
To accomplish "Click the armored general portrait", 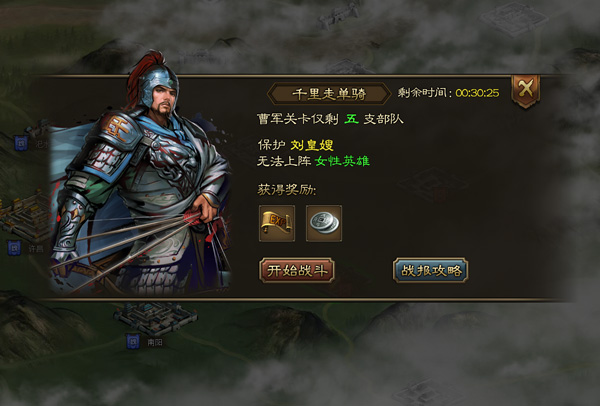I will [x=141, y=174].
